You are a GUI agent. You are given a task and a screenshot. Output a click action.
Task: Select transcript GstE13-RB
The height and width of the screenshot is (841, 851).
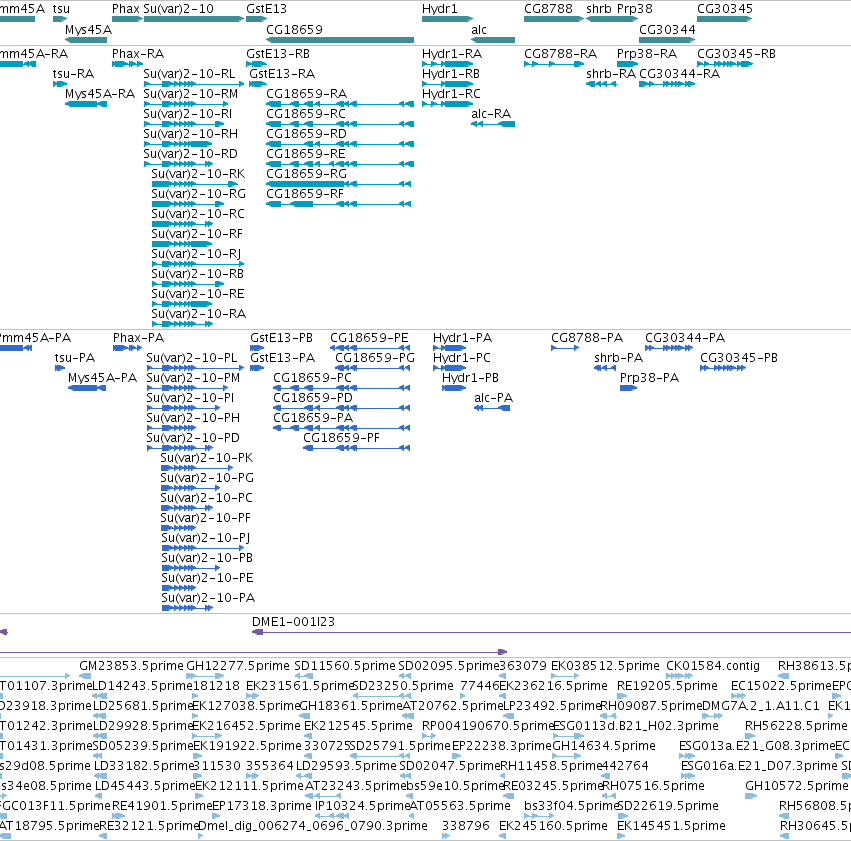tap(278, 54)
